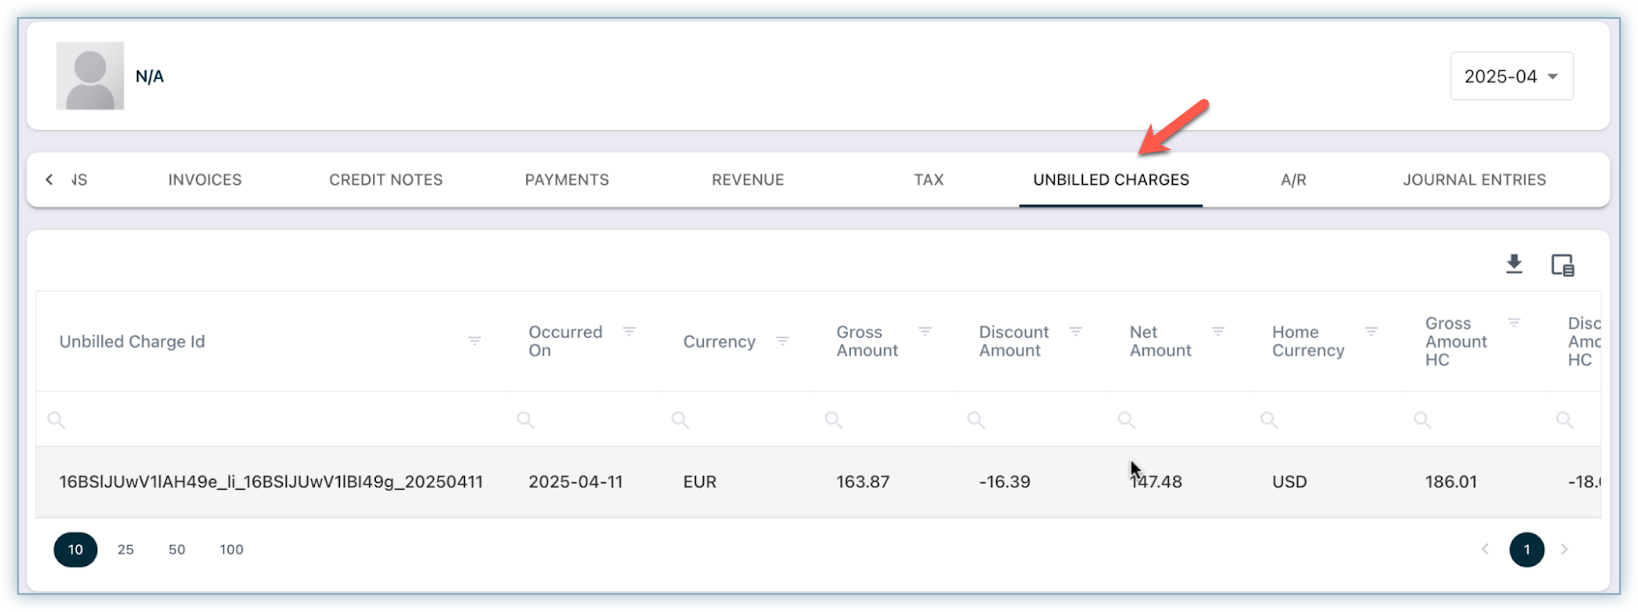This screenshot has height=612, width=1638.
Task: Open the column chooser icon
Action: coord(1562,265)
